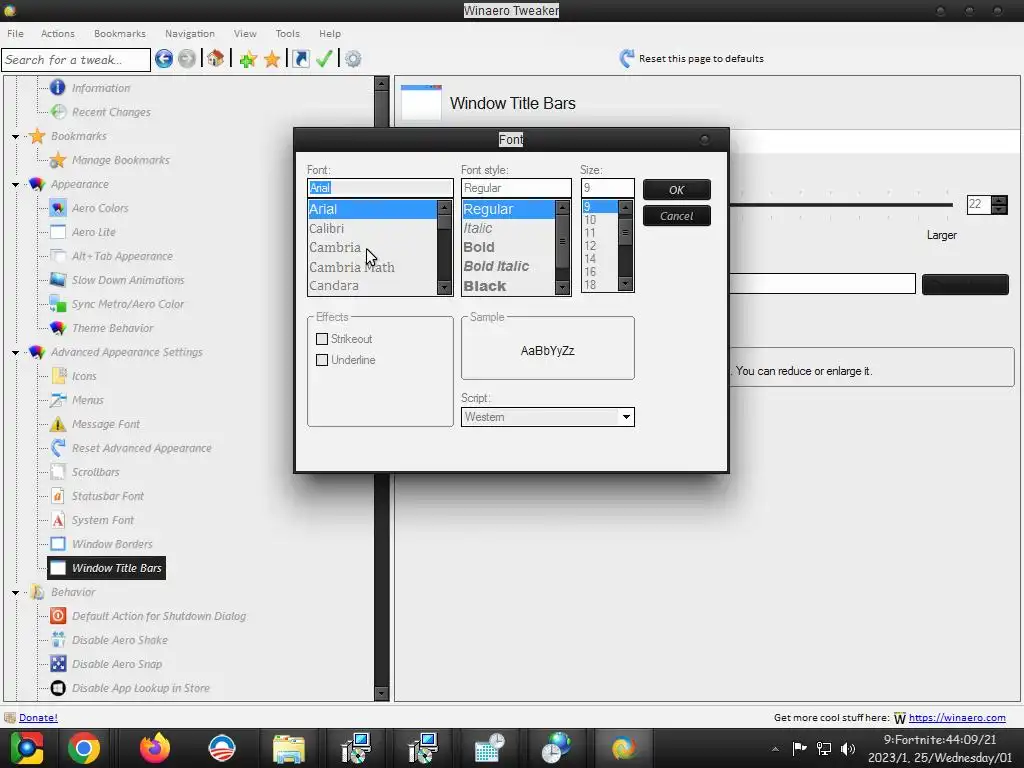Screen dimensions: 1024x768
Task: Enable the Underline checkbox
Action: [x=322, y=360]
